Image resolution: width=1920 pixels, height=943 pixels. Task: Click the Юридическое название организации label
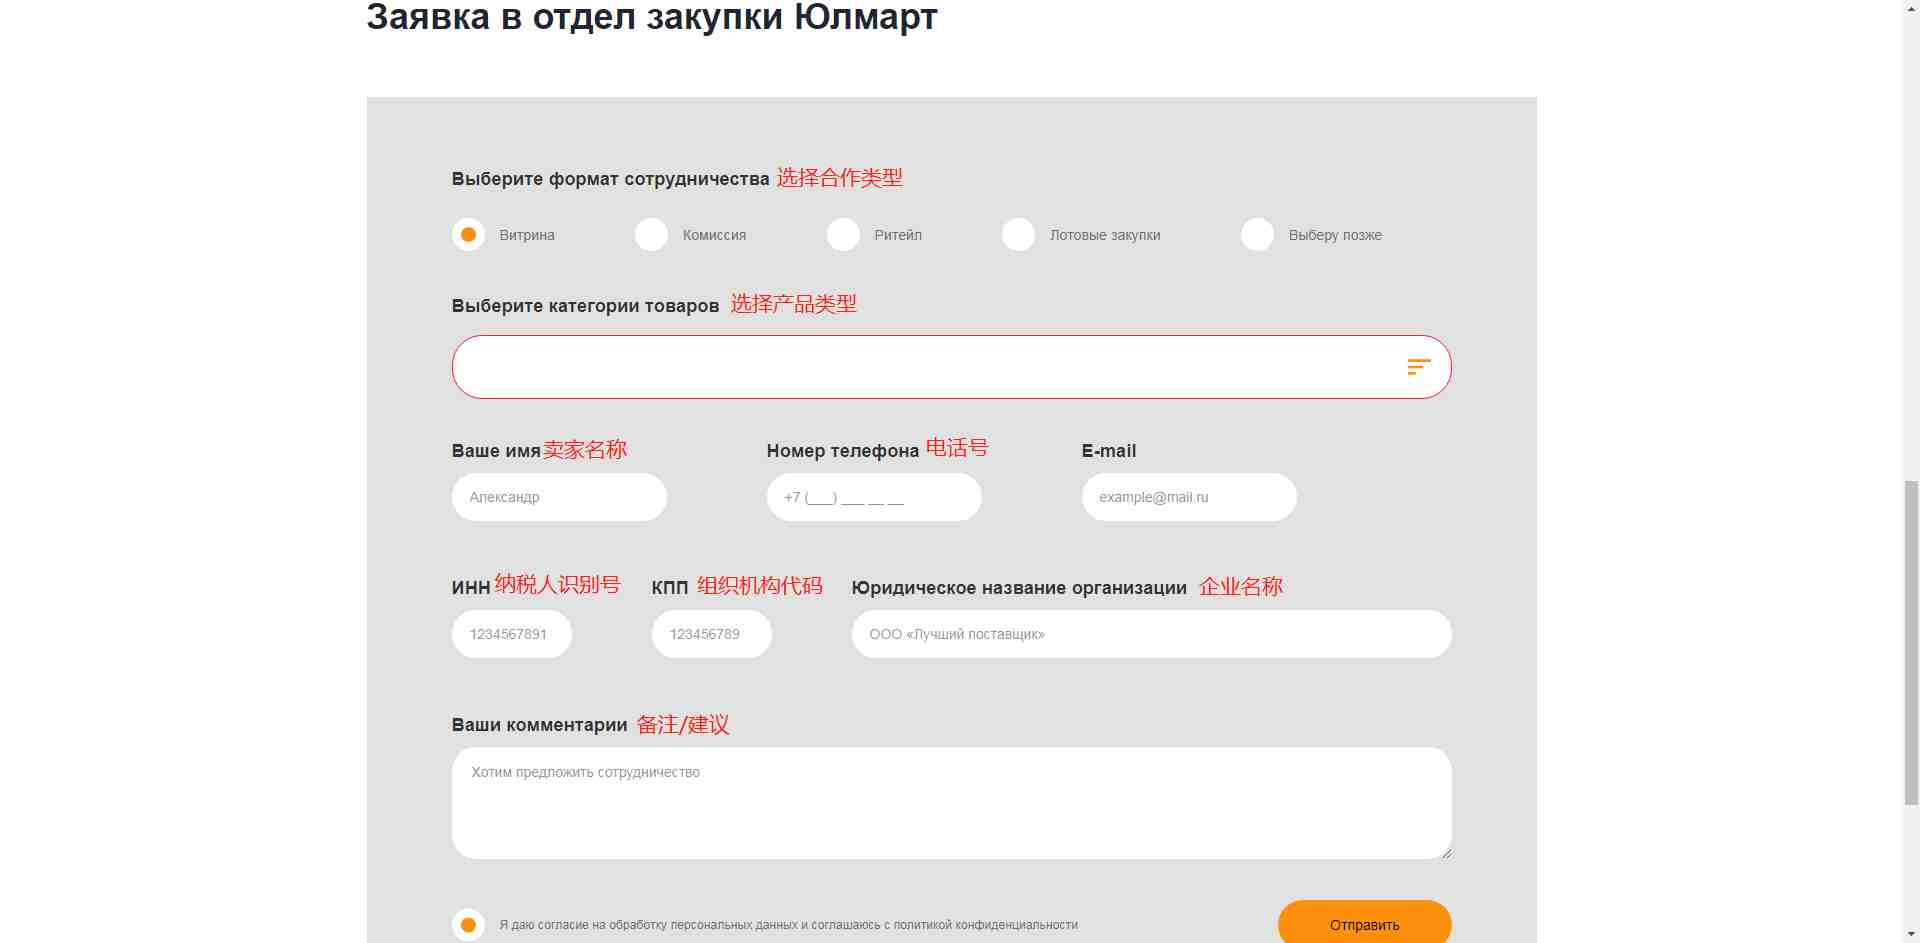(x=1019, y=588)
